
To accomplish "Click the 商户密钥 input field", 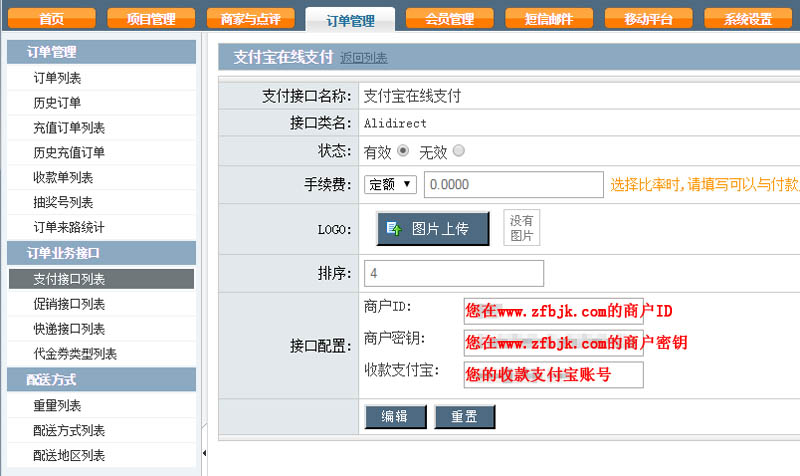I will click(x=554, y=343).
